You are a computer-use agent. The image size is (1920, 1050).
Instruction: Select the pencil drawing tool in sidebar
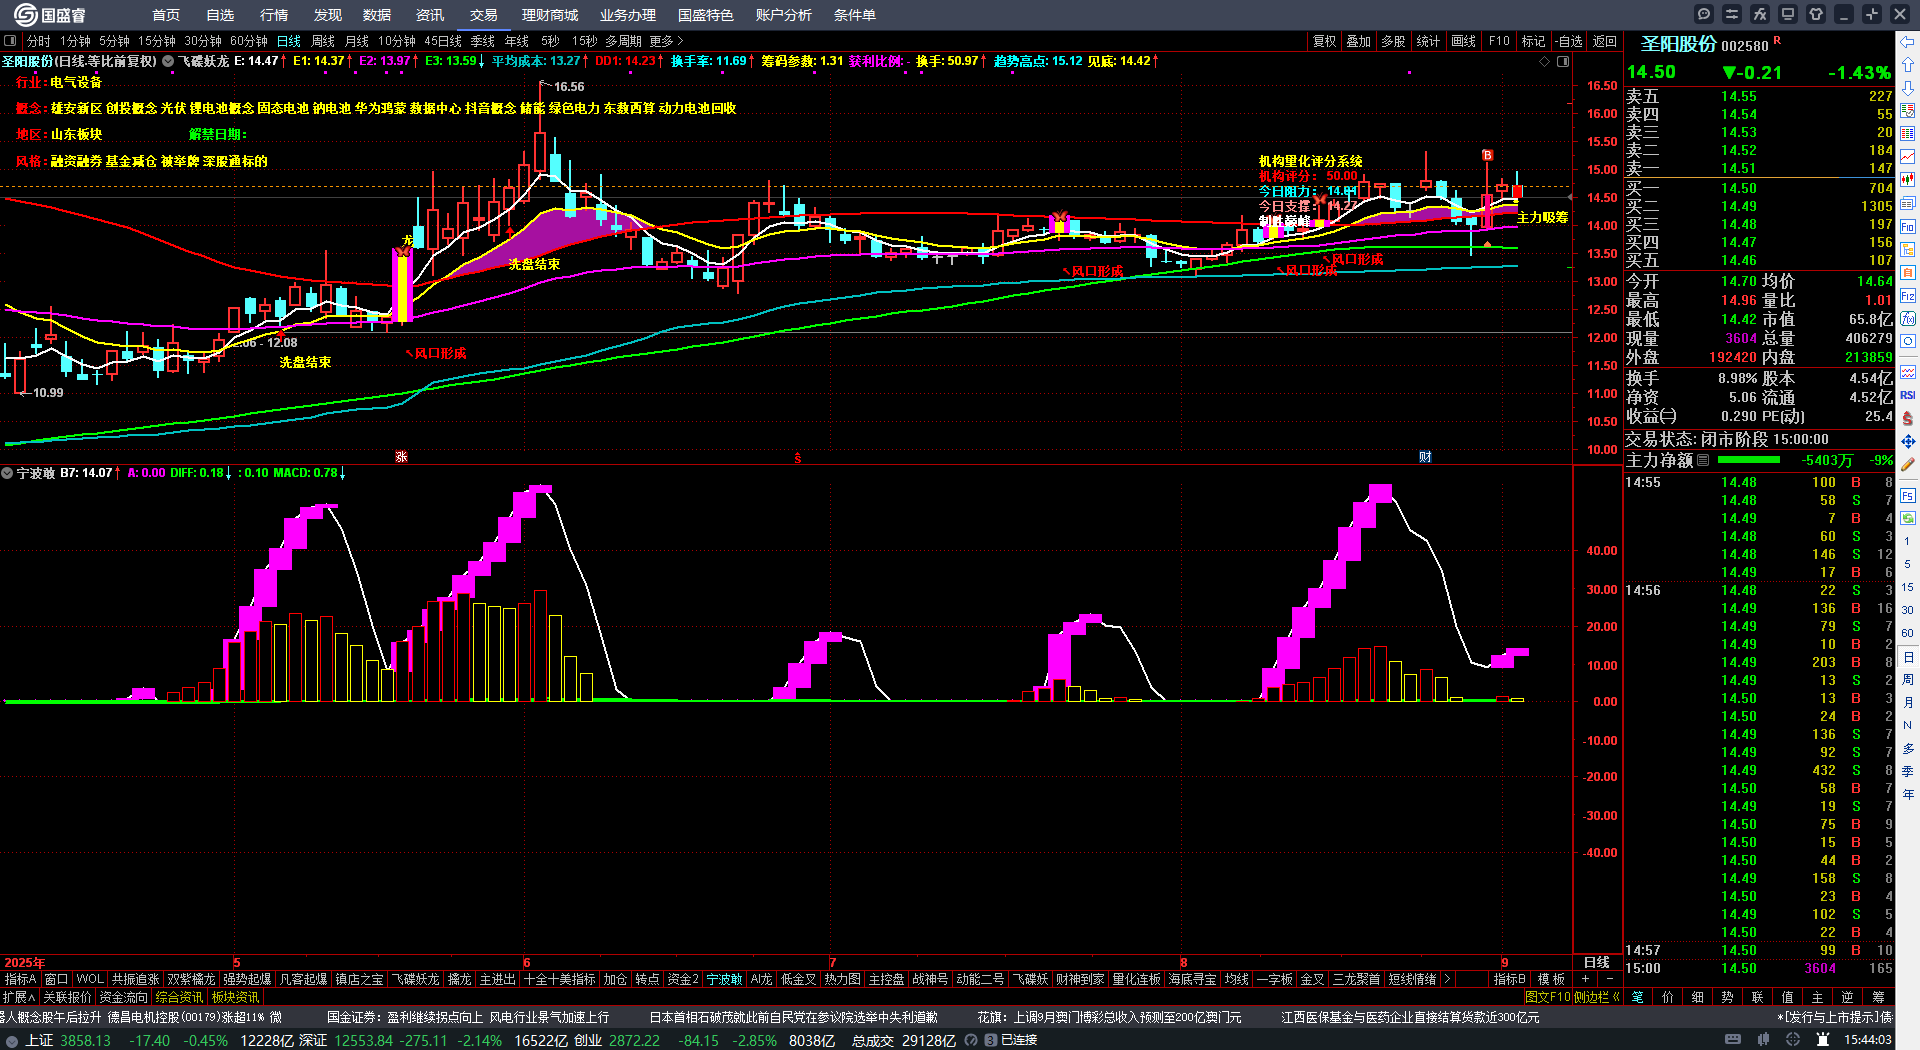click(x=1908, y=464)
